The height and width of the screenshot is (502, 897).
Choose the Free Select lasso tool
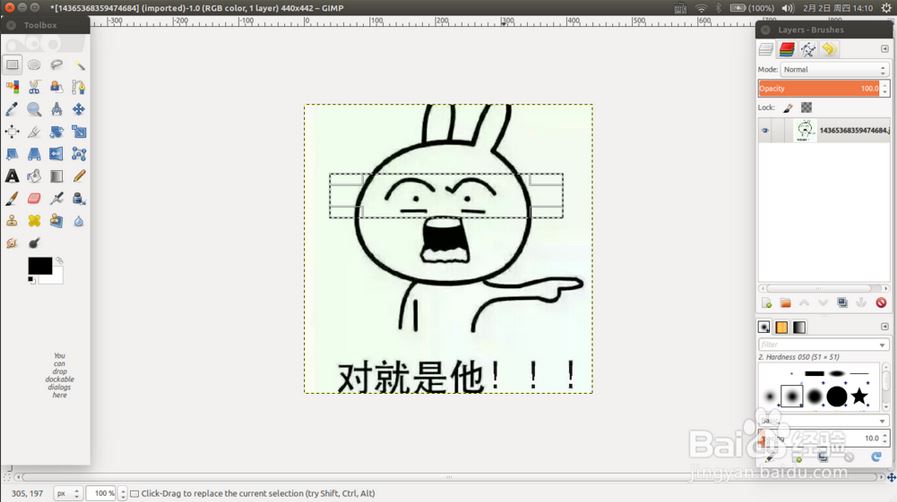pyautogui.click(x=57, y=65)
